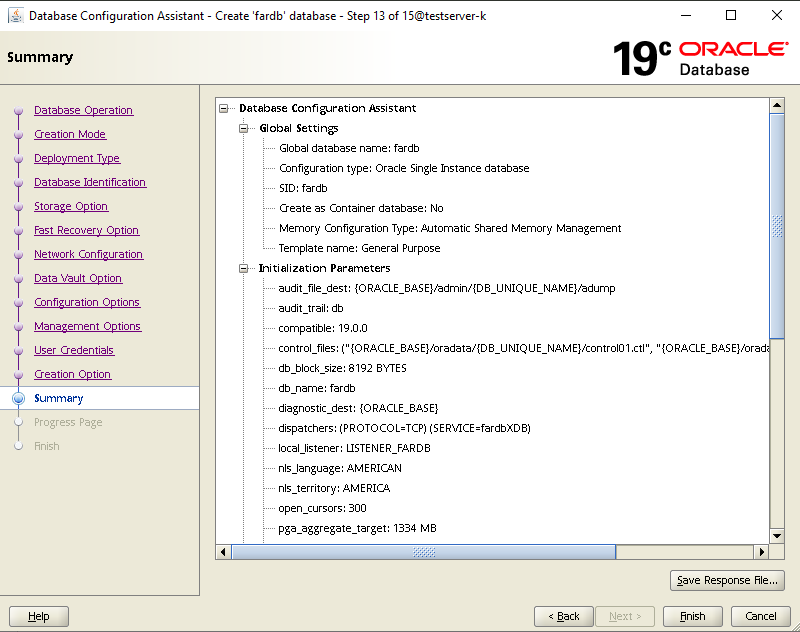800x632 pixels.
Task: Select 'nls_language: AMERICAN' row
Action: tap(340, 468)
